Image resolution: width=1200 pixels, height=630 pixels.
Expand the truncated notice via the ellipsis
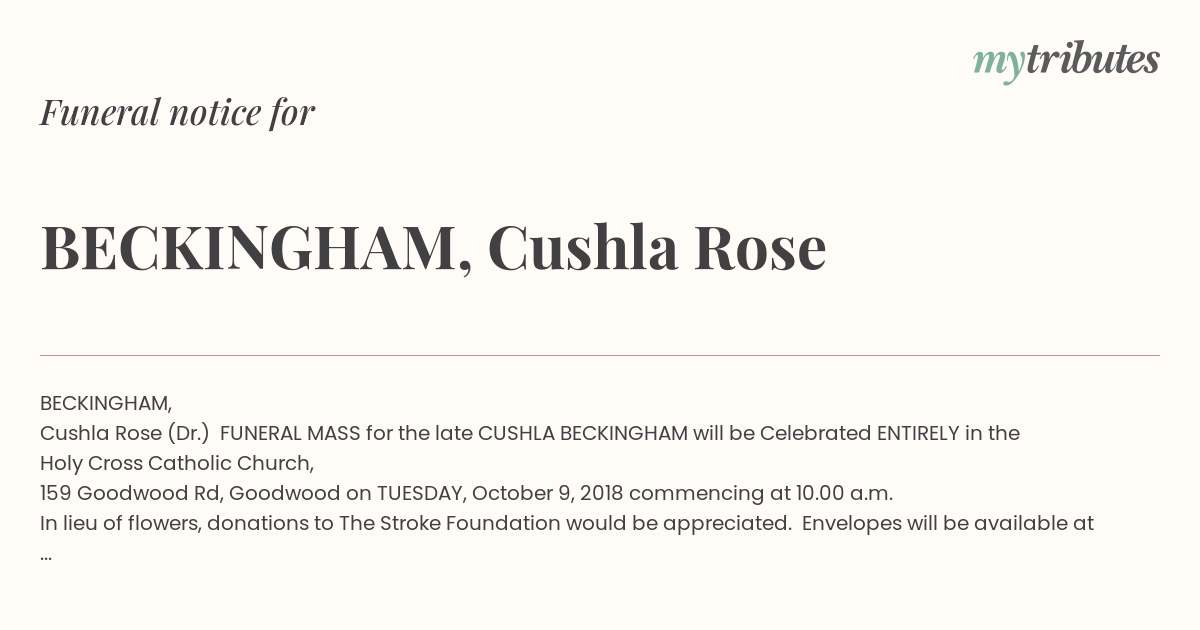coord(46,555)
